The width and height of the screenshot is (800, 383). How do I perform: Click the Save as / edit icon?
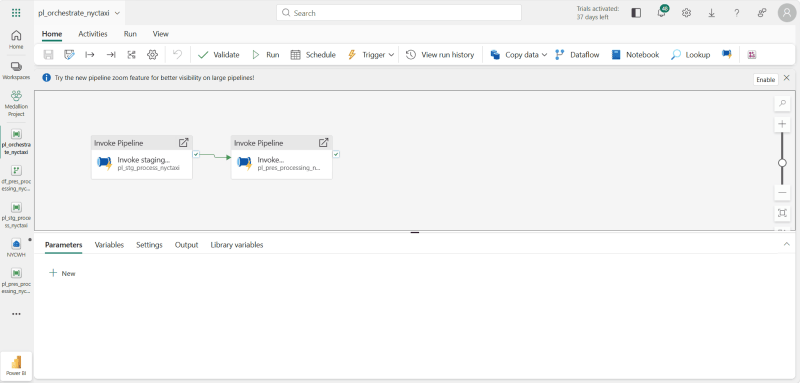tap(69, 55)
